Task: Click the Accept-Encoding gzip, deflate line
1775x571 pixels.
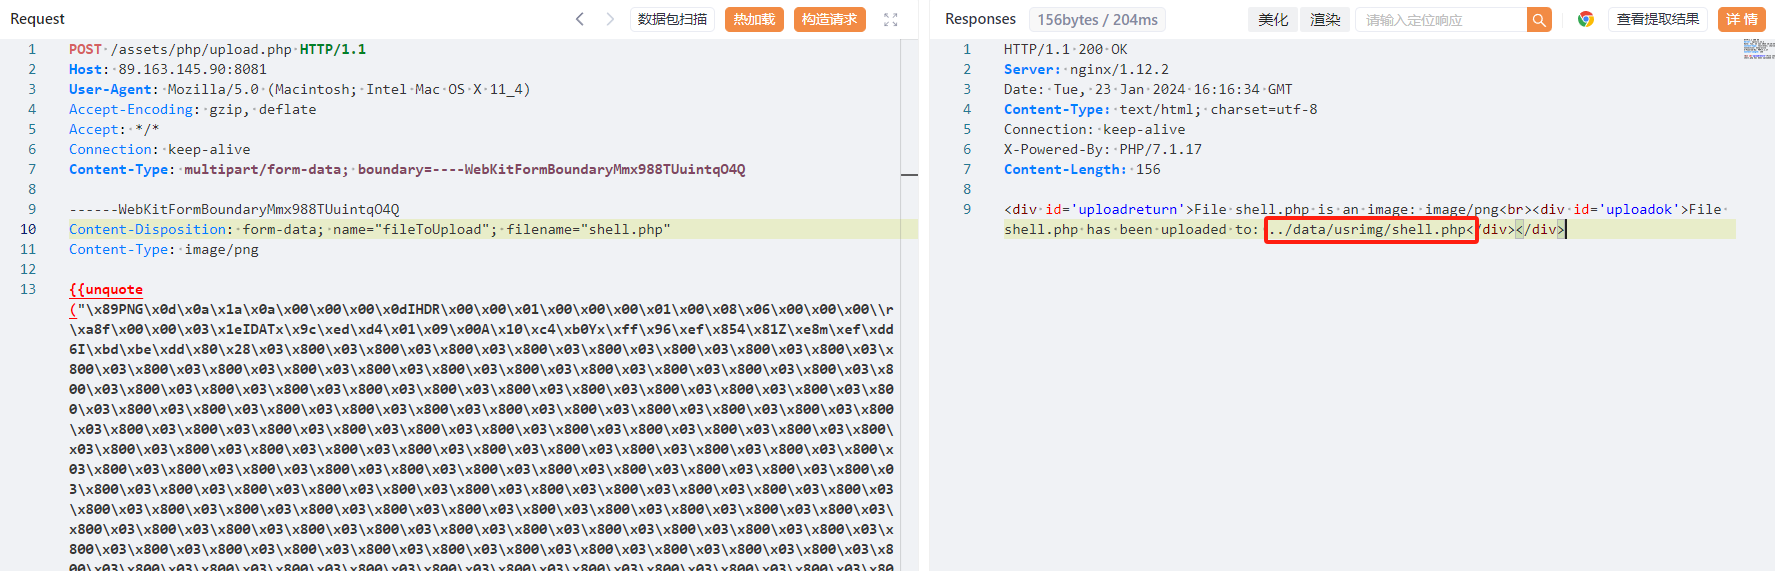Action: tap(192, 109)
